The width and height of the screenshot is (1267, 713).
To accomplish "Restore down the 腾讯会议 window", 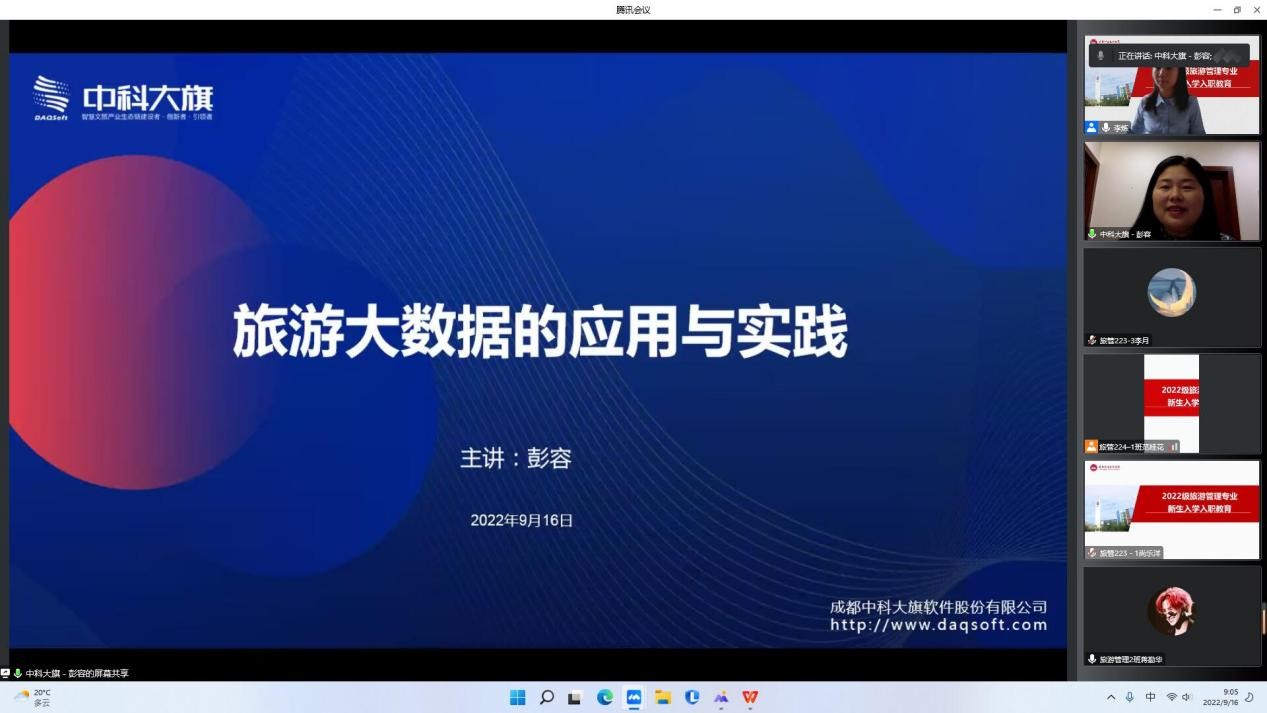I will (1237, 9).
